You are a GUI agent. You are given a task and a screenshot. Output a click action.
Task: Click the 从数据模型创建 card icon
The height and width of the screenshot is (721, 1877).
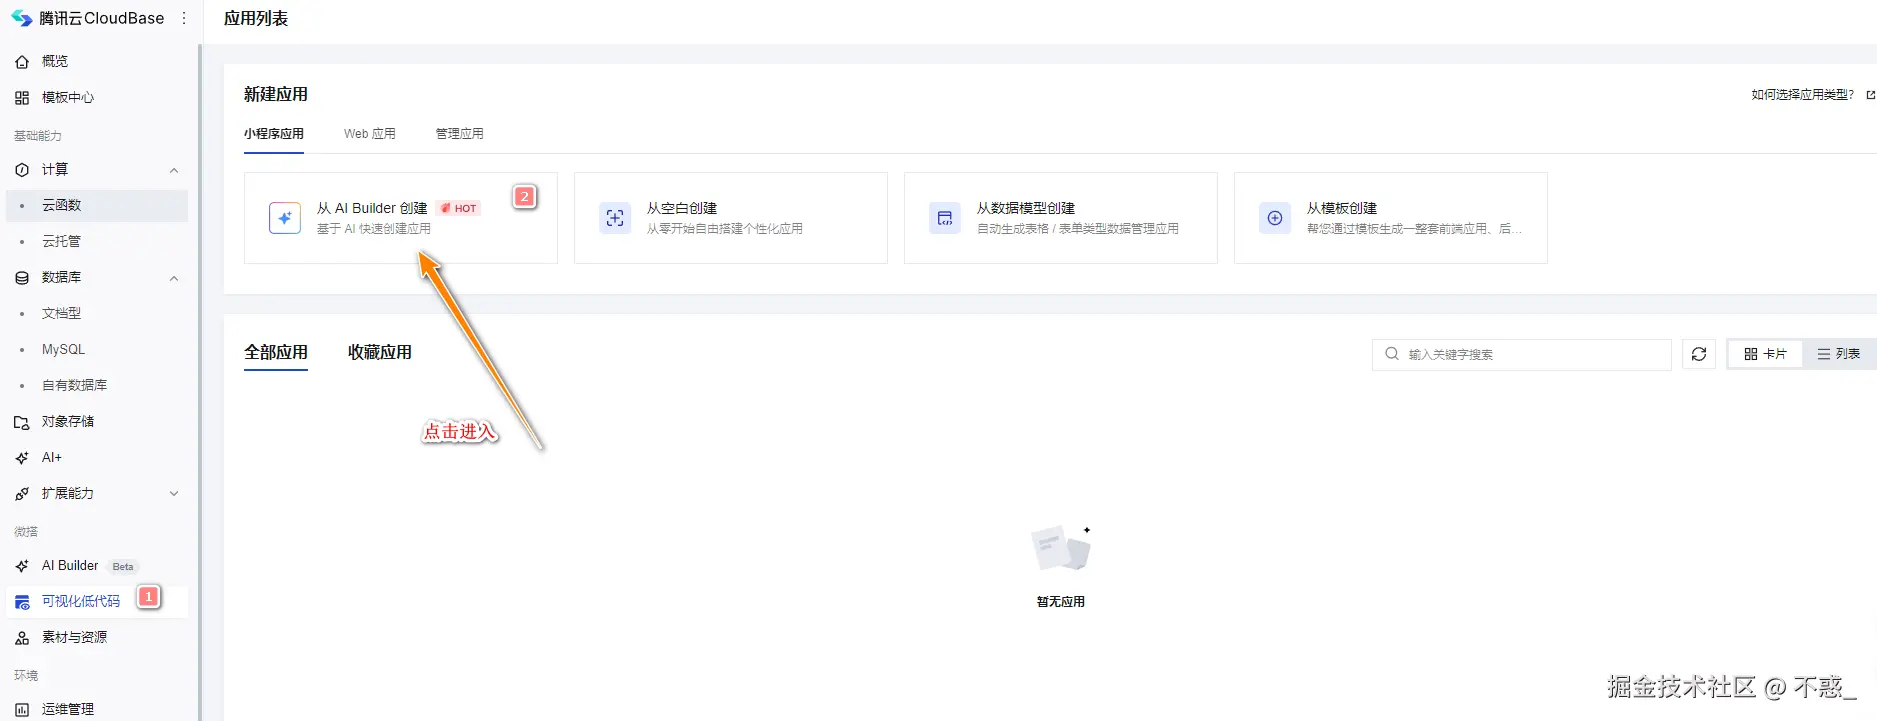point(945,218)
